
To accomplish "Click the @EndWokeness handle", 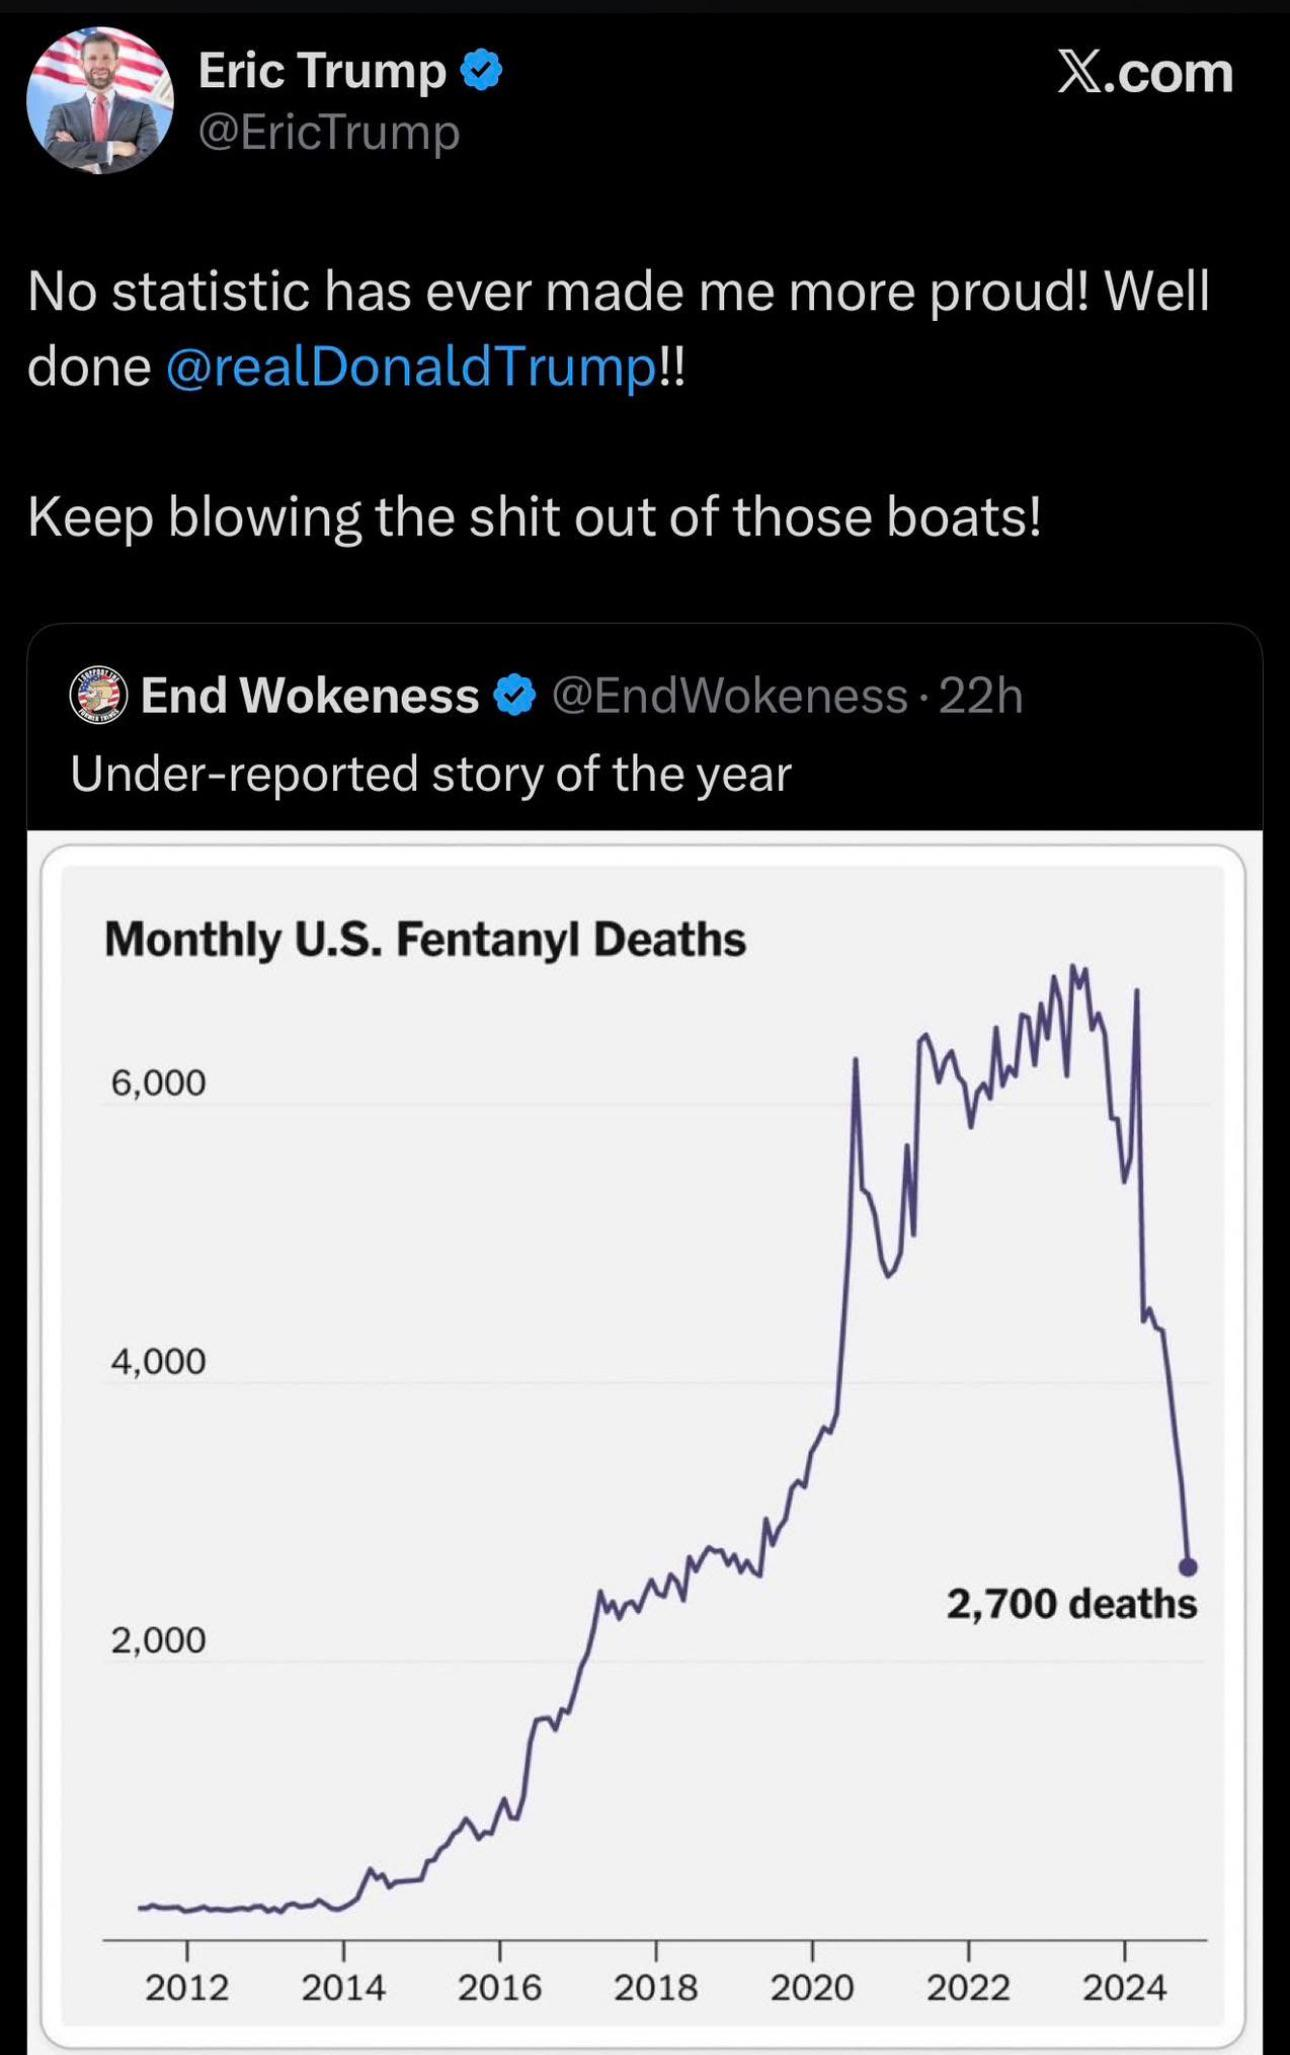I will [729, 696].
